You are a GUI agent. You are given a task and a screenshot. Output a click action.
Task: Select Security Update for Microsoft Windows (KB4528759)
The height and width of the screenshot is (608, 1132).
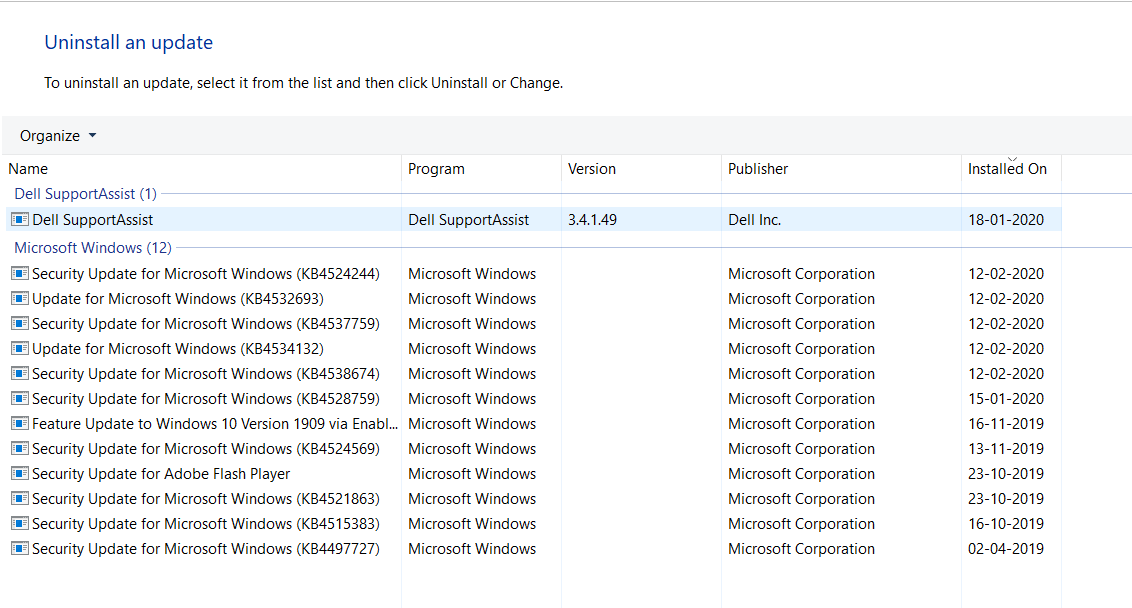[206, 399]
